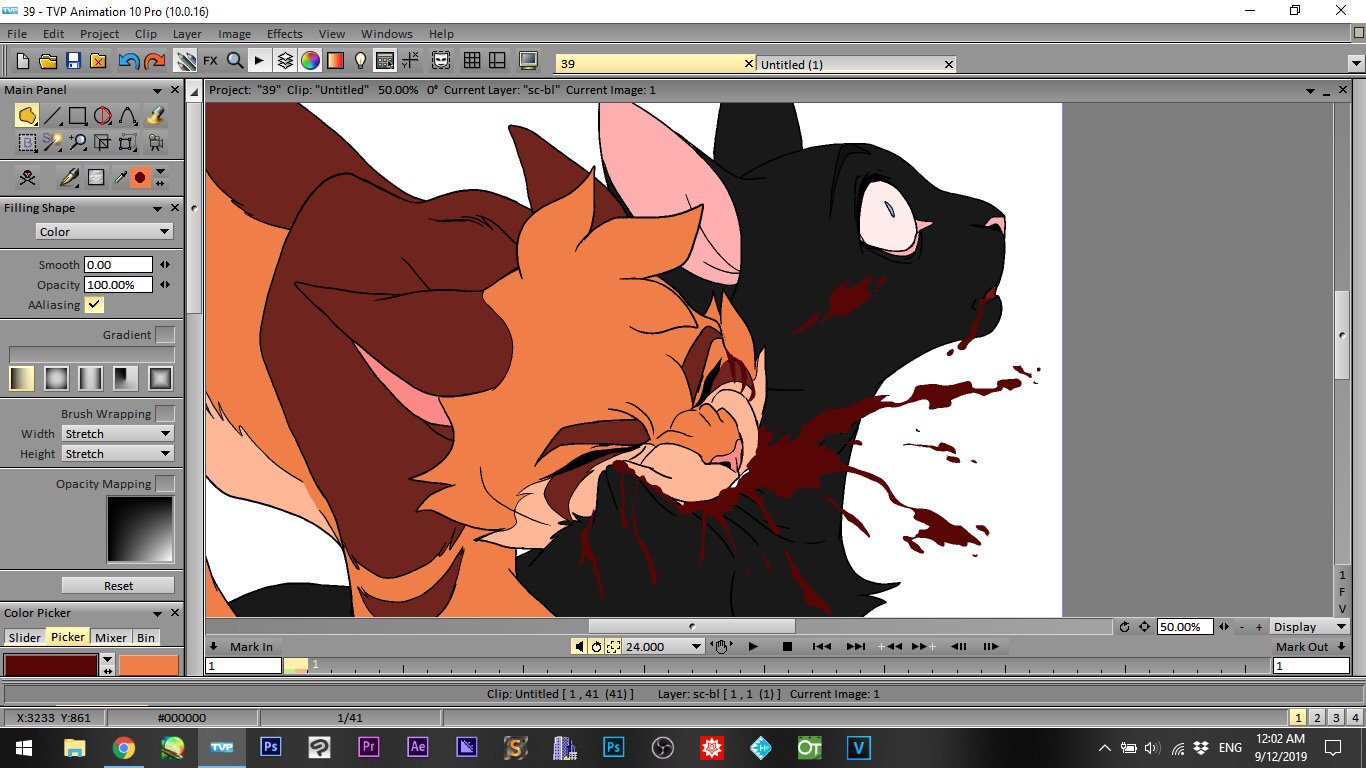Screen dimensions: 1366x768
Task: Undo last action with the blue arrow
Action: 128,61
